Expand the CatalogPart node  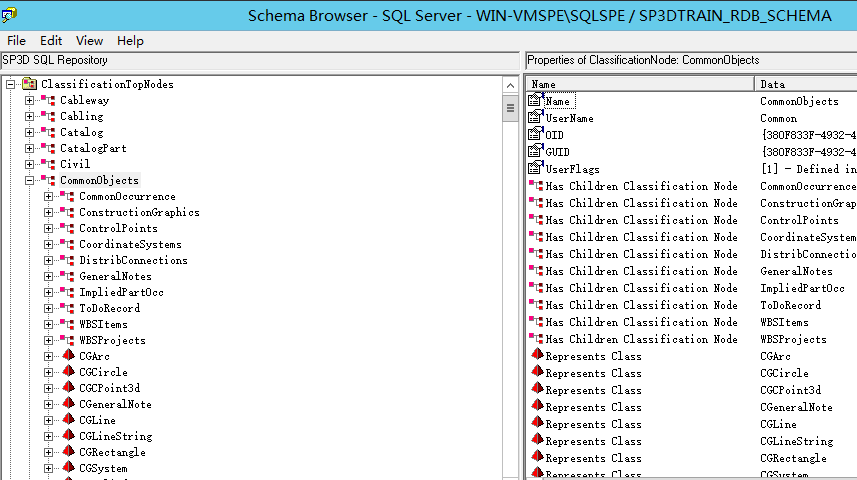pos(30,148)
